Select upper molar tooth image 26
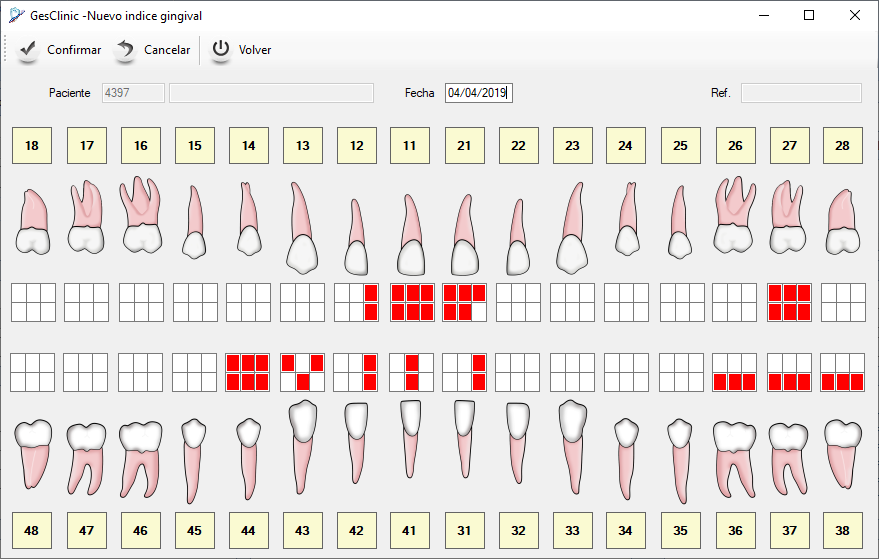Viewport: 879px width, 559px height. (734, 215)
